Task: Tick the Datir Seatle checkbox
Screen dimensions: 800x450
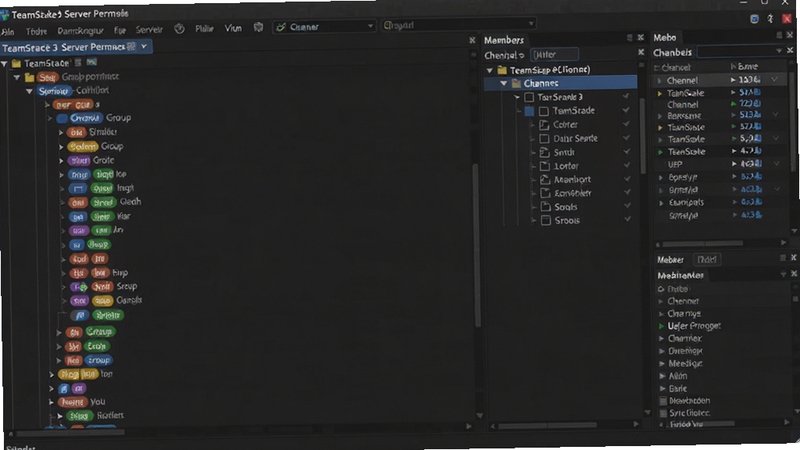Action: click(x=544, y=138)
